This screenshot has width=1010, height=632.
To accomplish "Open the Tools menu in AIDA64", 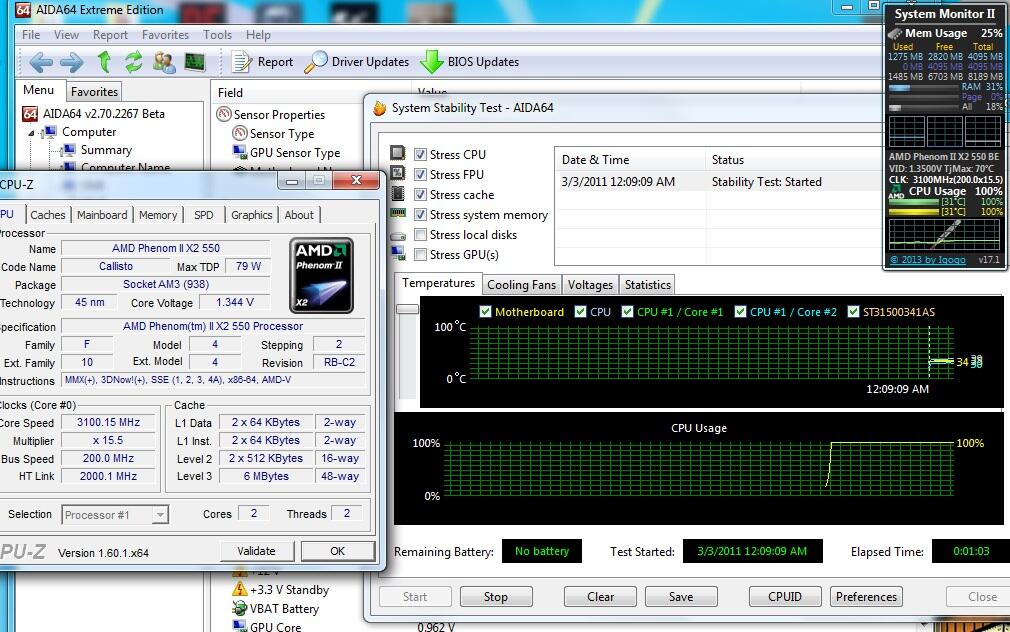I will coord(217,35).
